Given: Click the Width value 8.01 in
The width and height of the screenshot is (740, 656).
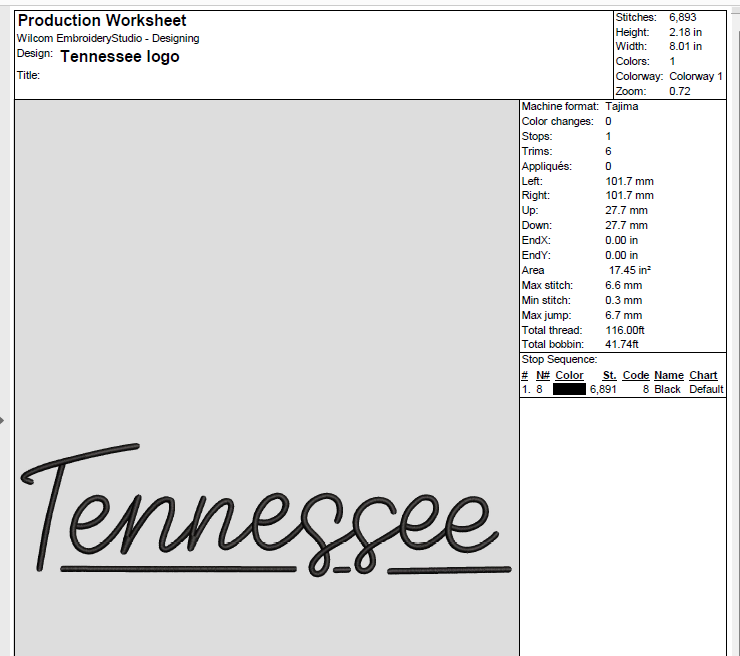Looking at the screenshot, I should (x=685, y=46).
